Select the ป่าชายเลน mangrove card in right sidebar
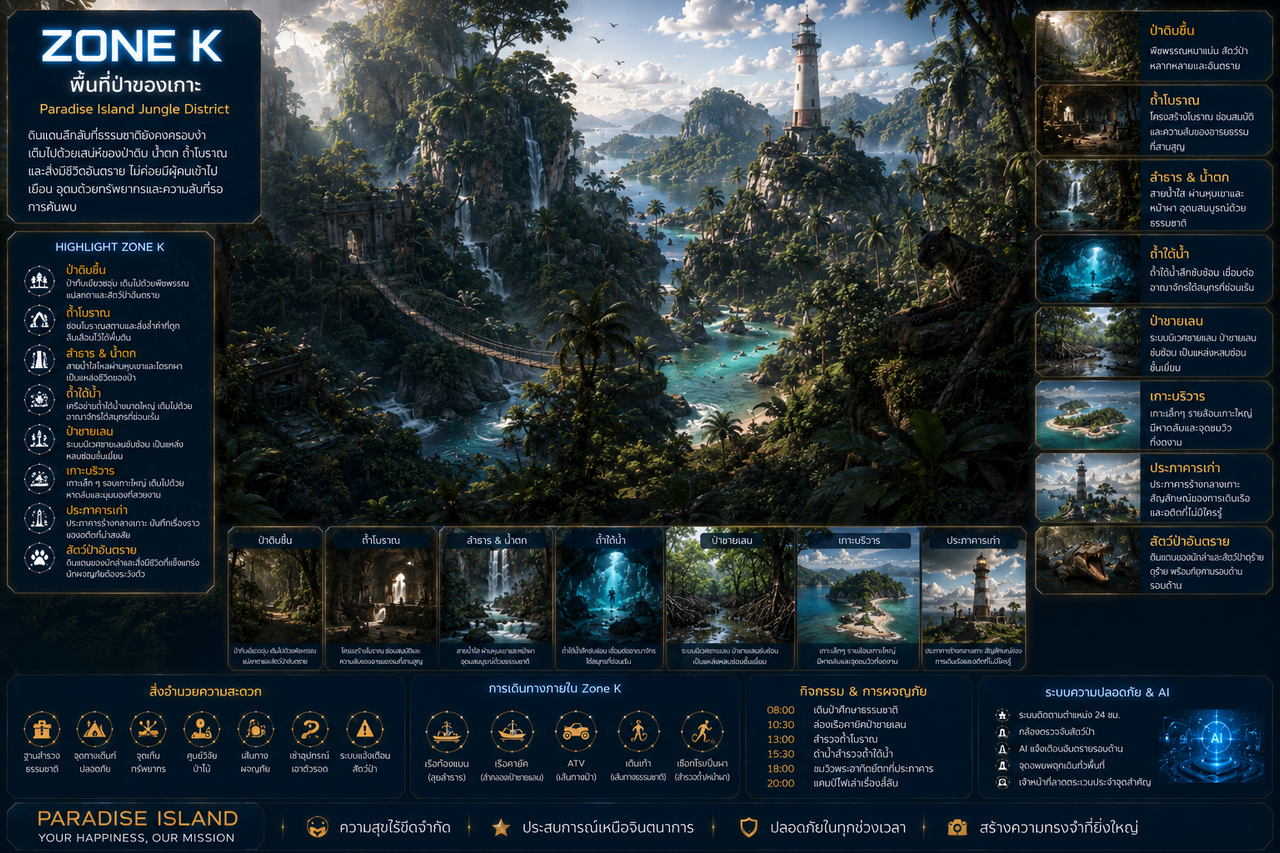 [1153, 341]
